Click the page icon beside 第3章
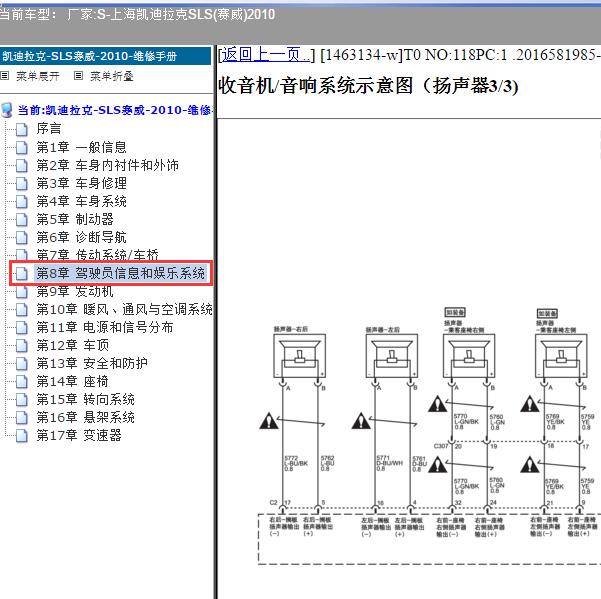Image resolution: width=601 pixels, height=599 pixels. 22,184
